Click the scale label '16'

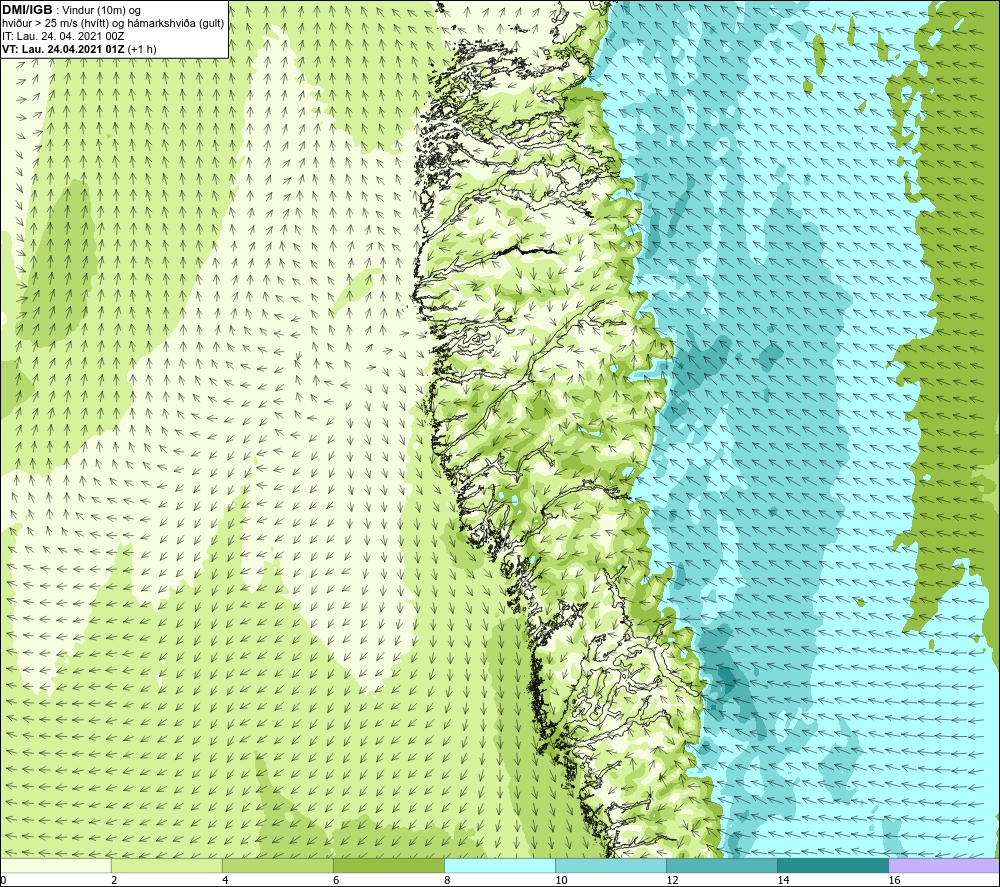pyautogui.click(x=894, y=880)
